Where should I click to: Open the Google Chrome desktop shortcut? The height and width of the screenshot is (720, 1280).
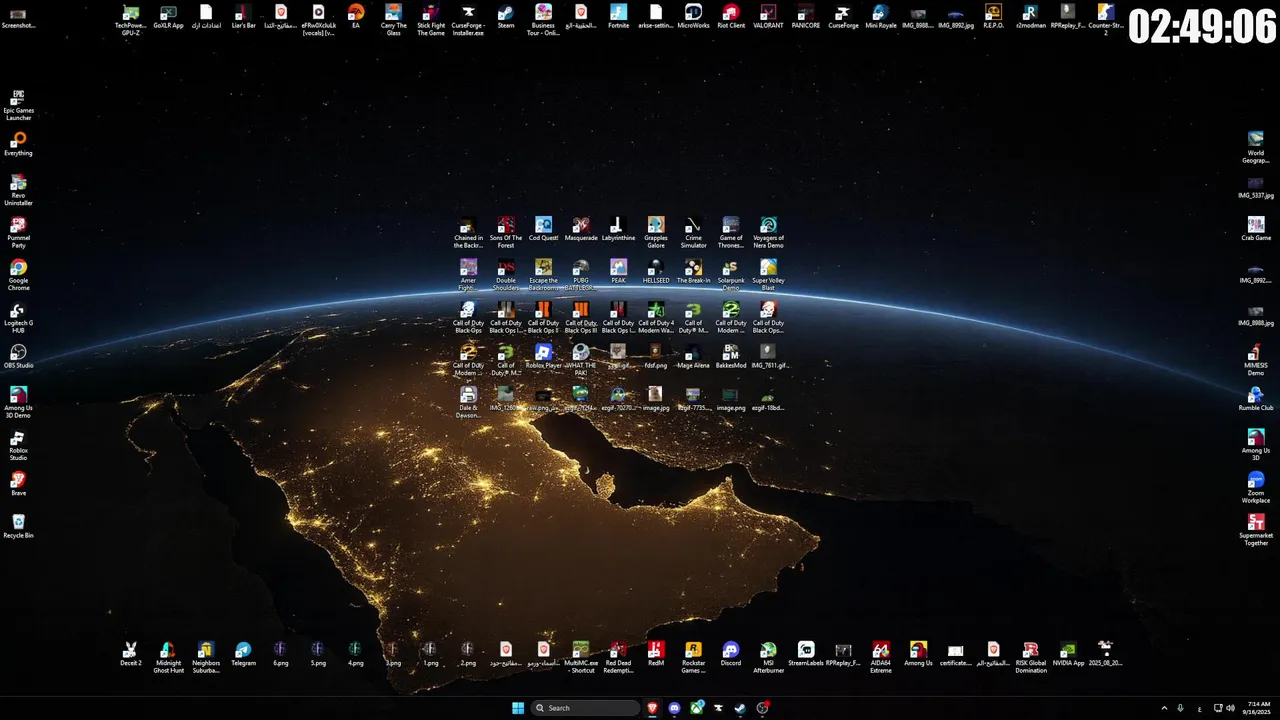pos(18,275)
